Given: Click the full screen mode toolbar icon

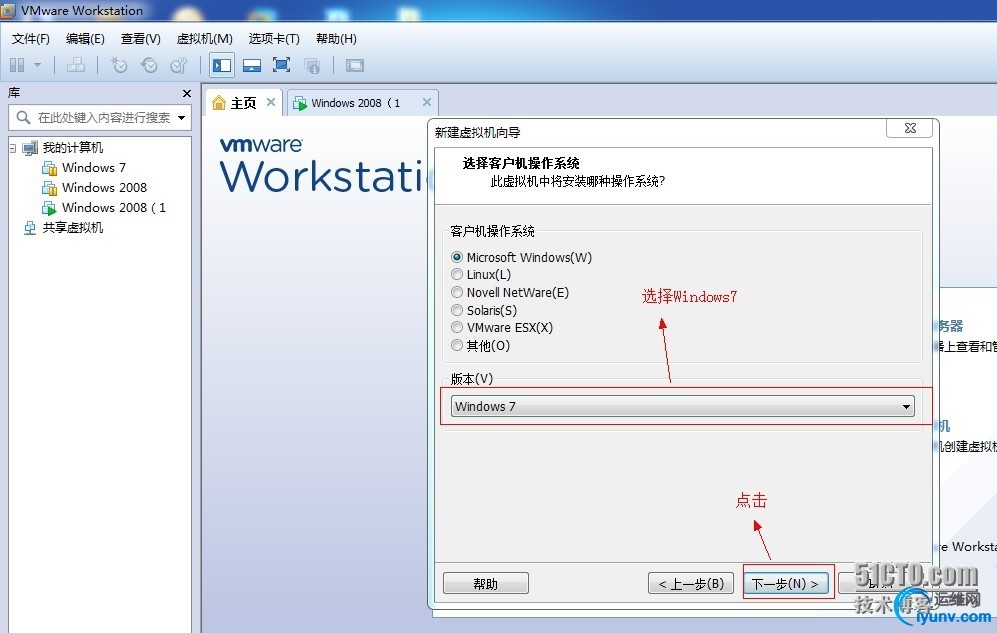Looking at the screenshot, I should pyautogui.click(x=281, y=65).
